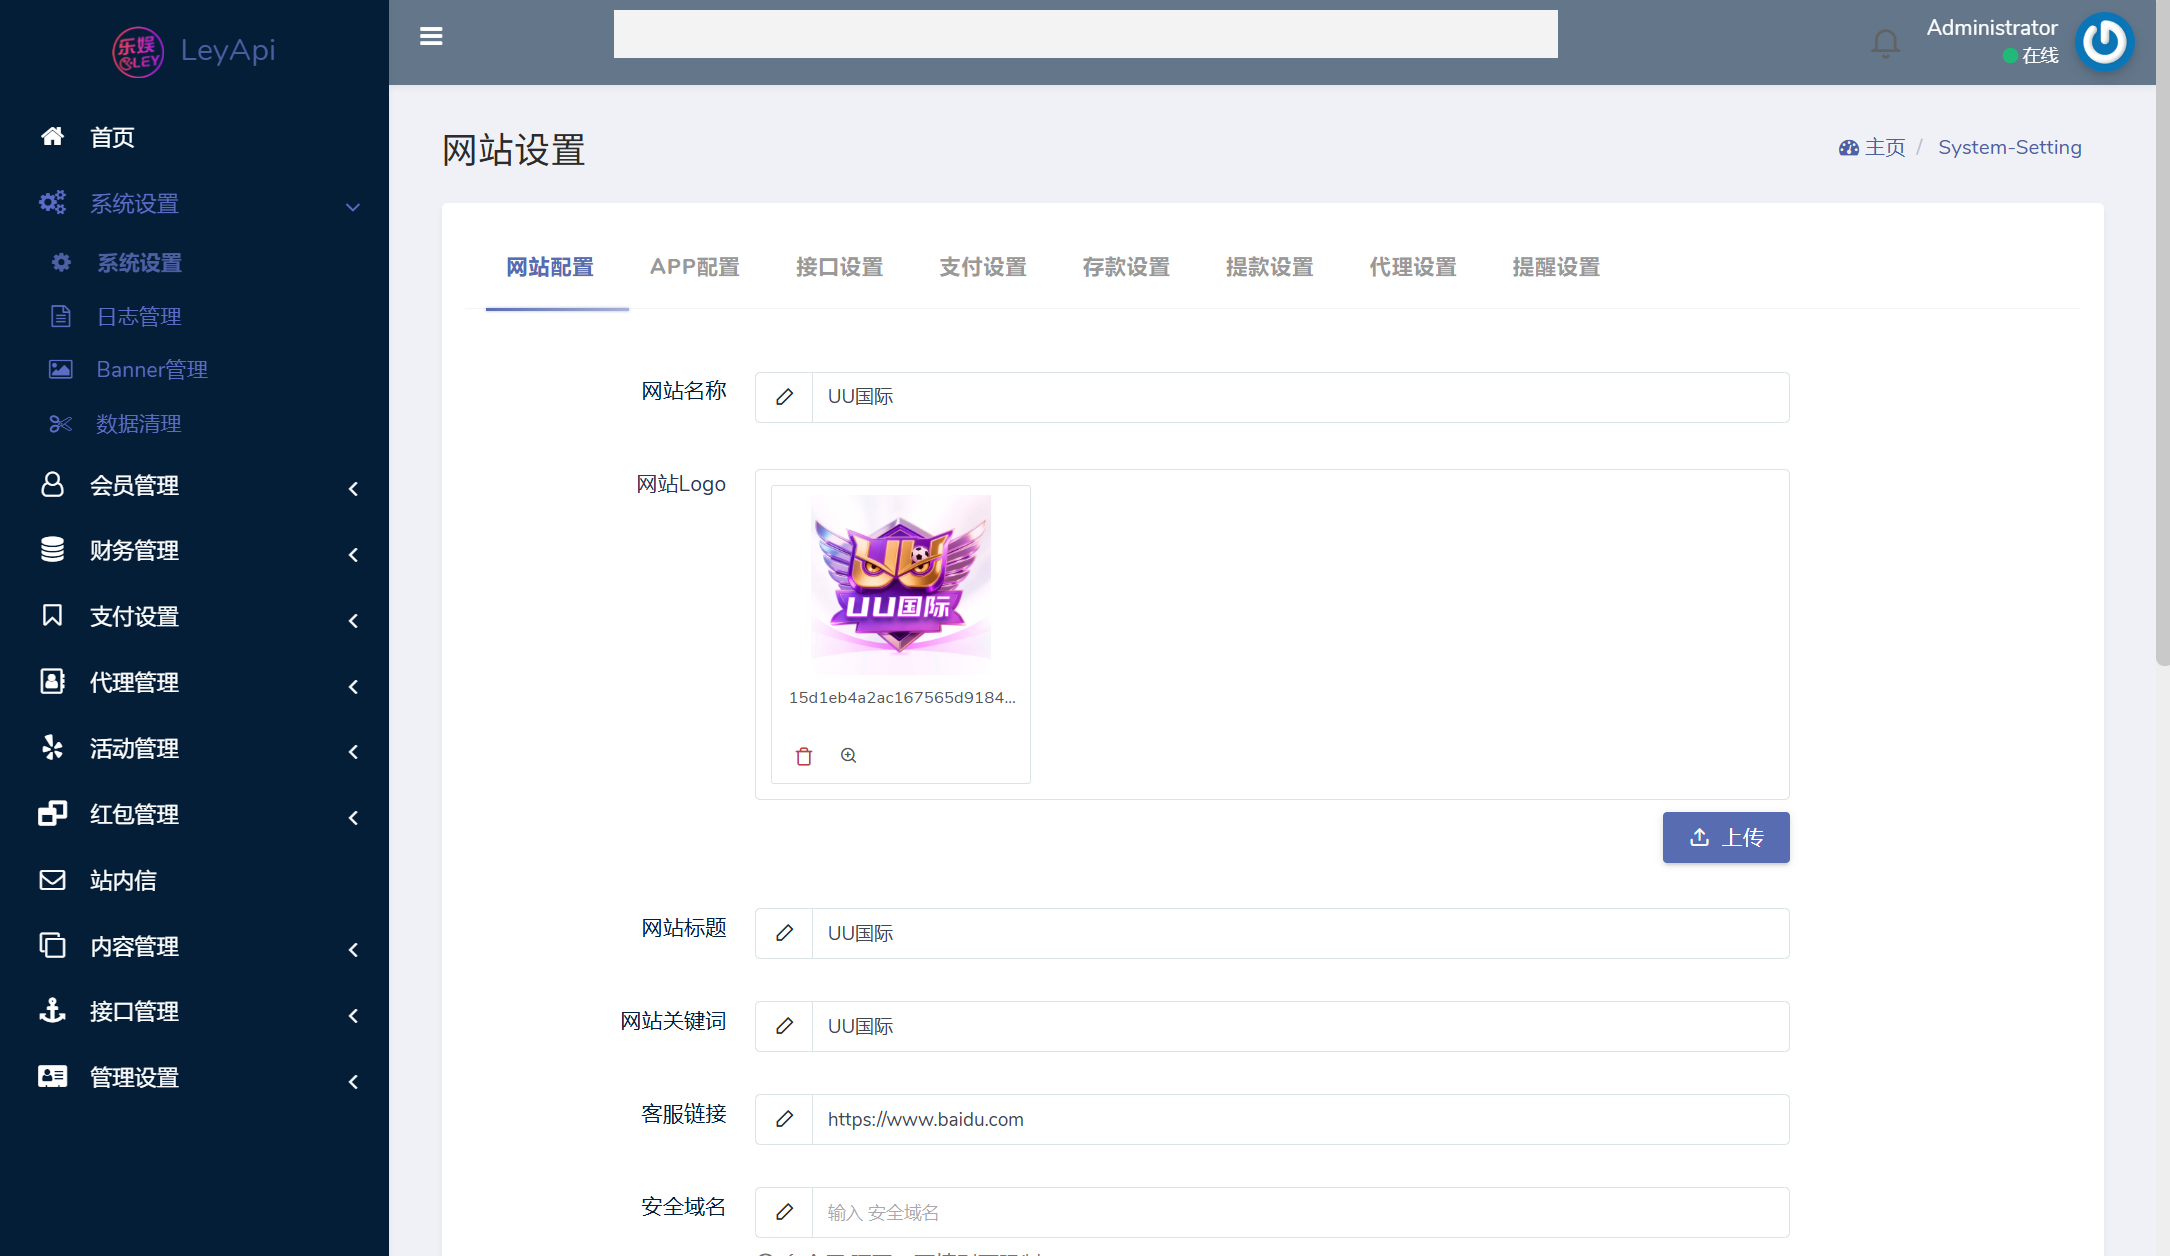The image size is (2170, 1256).
Task: Click the 站内信 mail icon
Action: (52, 880)
